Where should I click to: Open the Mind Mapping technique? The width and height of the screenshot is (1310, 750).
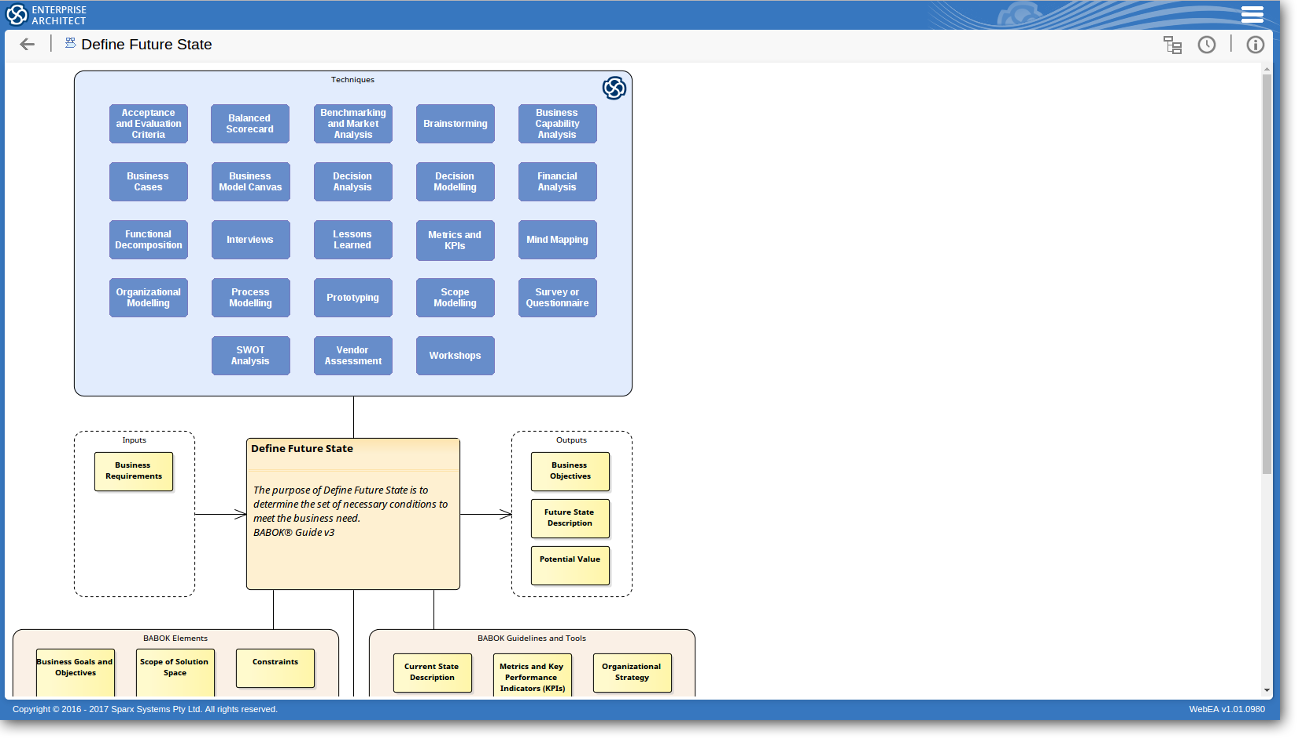[x=557, y=240]
